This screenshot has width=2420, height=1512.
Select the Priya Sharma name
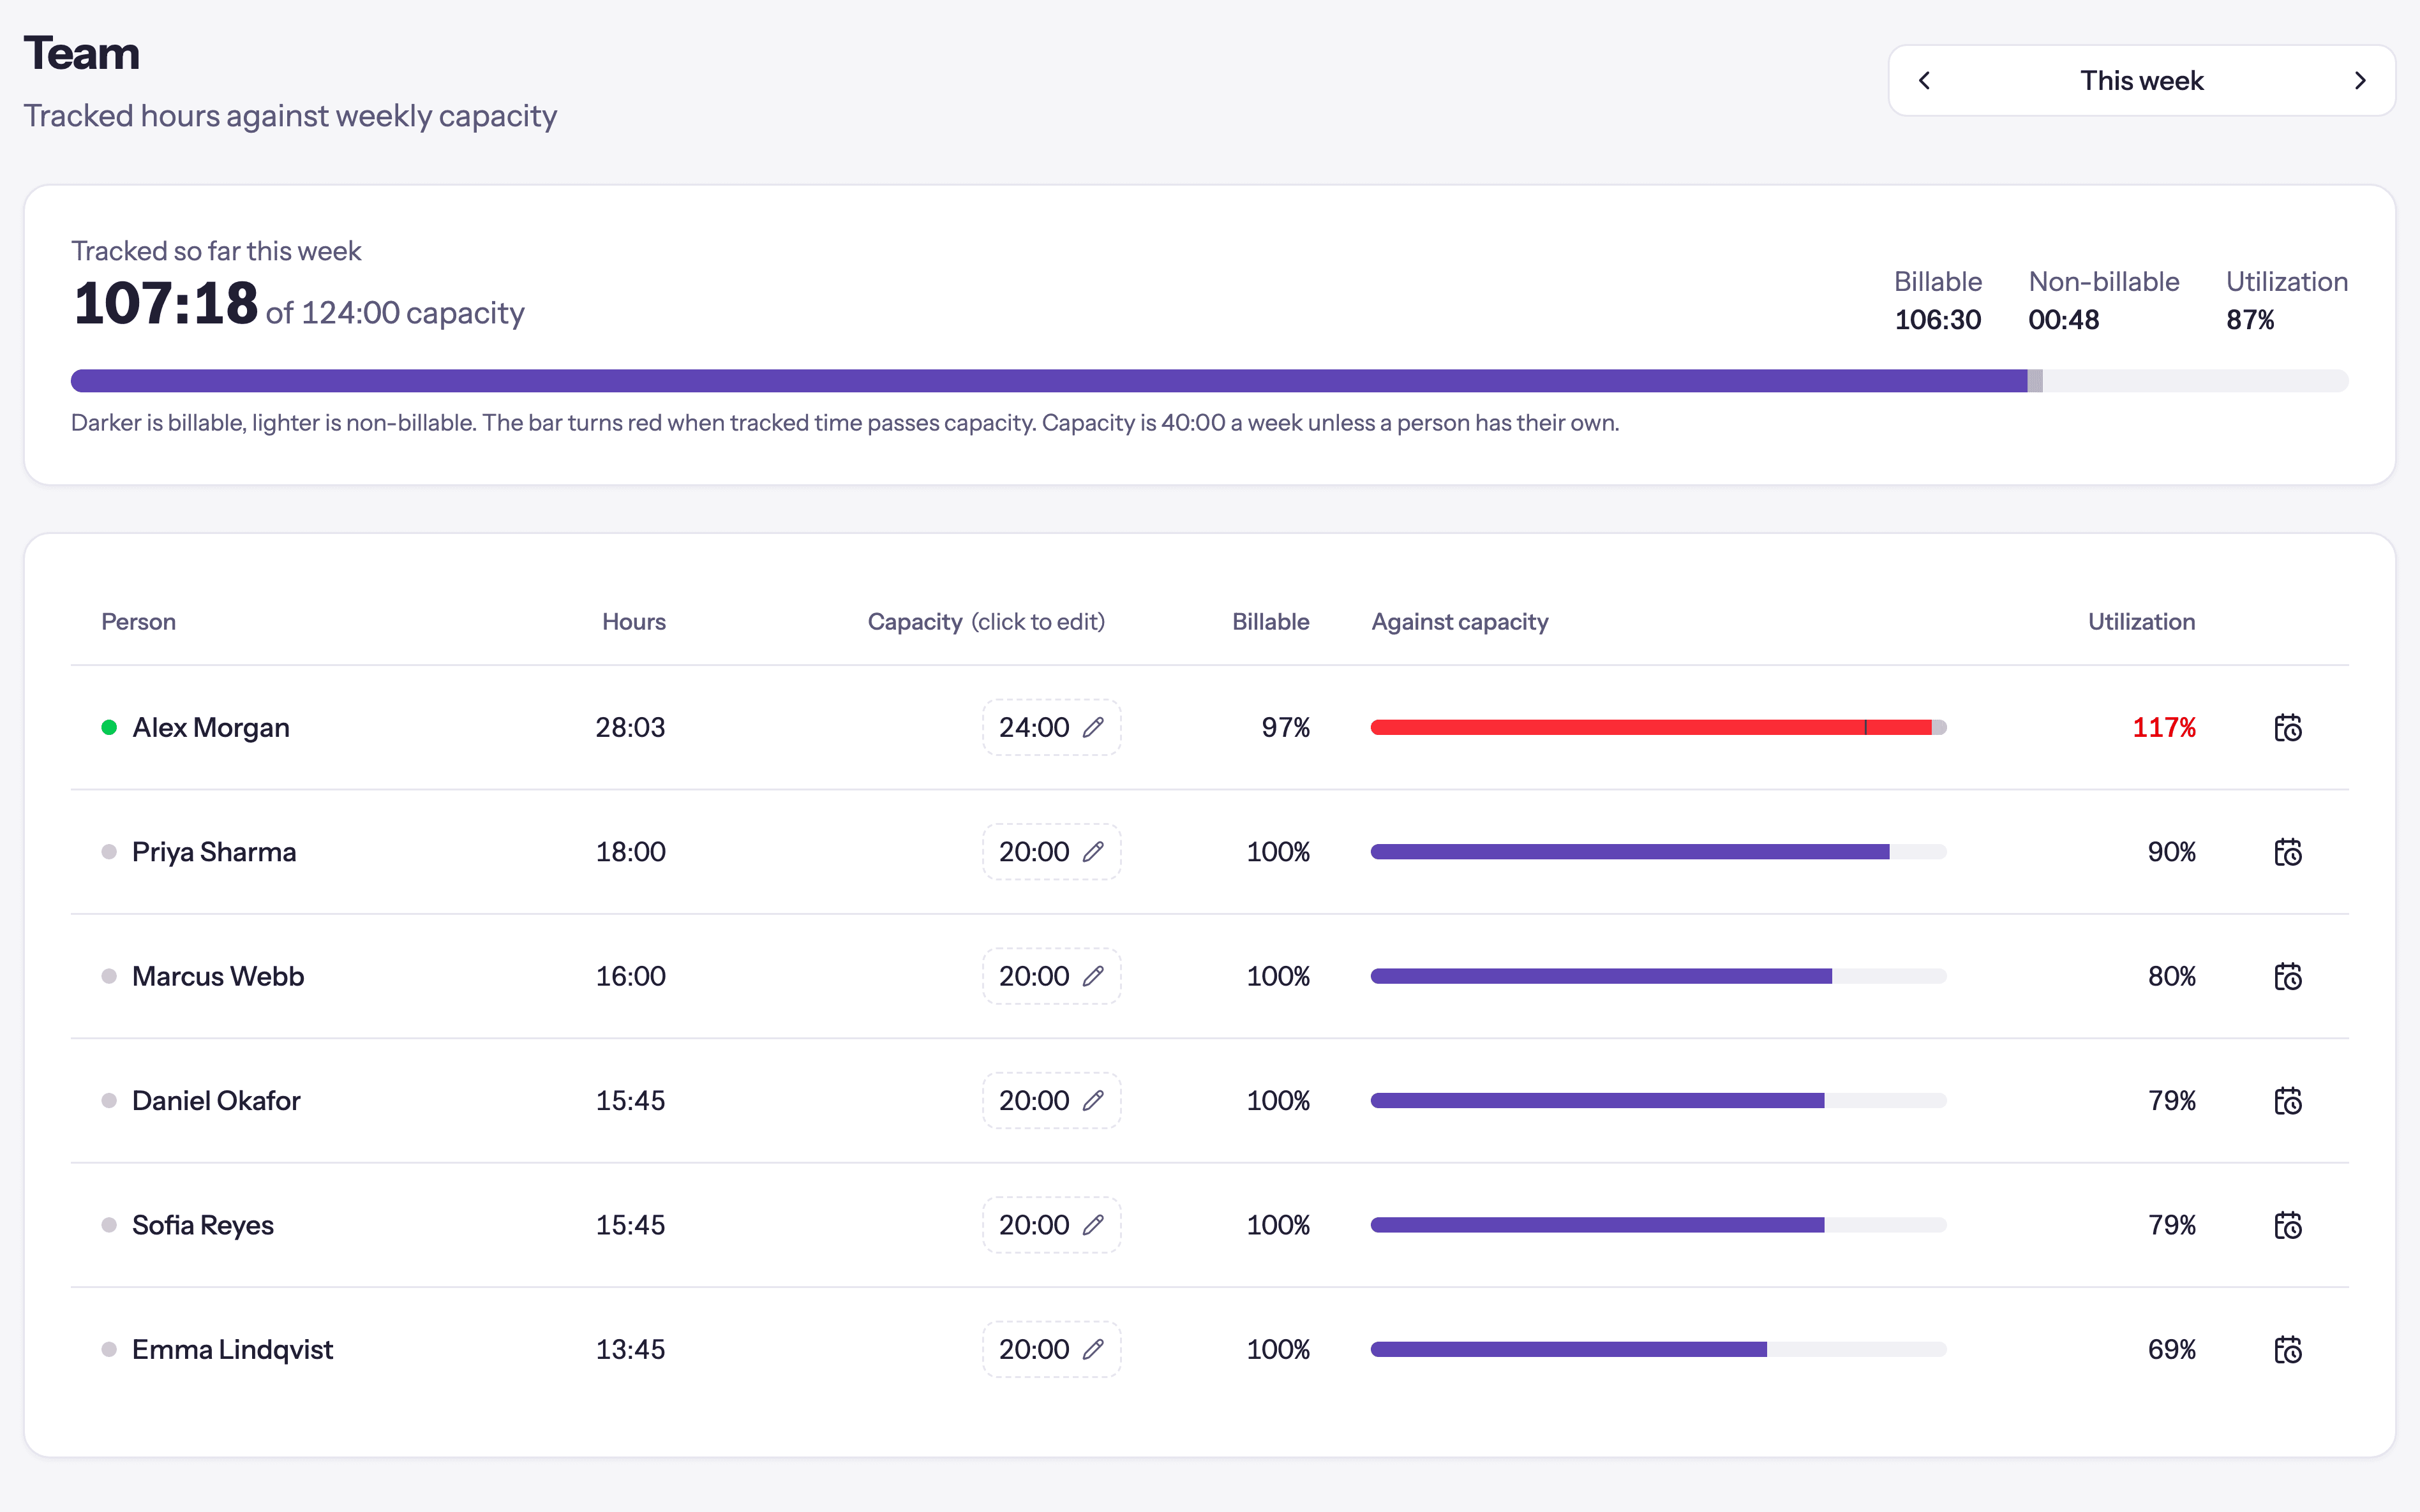coord(214,852)
